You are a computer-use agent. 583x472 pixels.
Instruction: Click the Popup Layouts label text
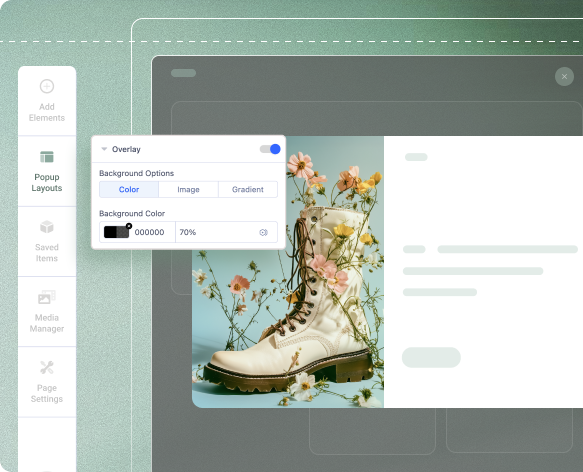click(x=47, y=183)
